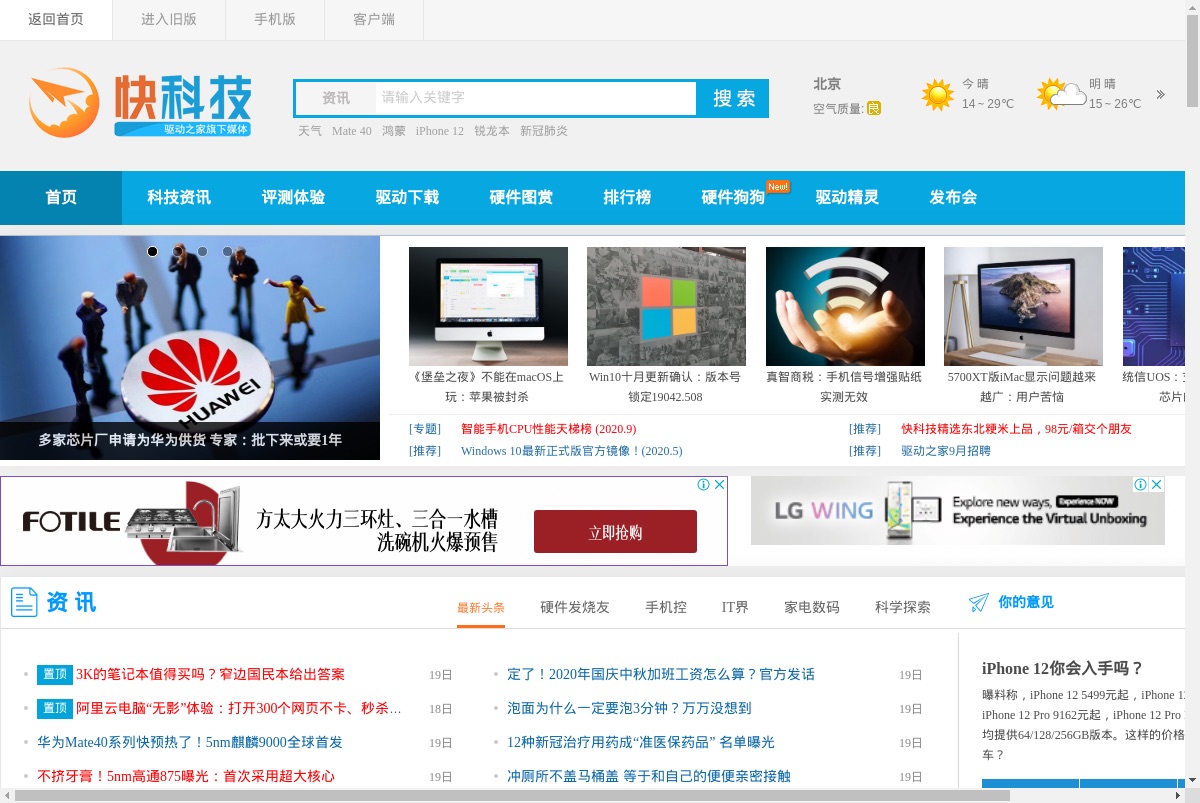Switch to IT界 news tab

click(x=735, y=607)
